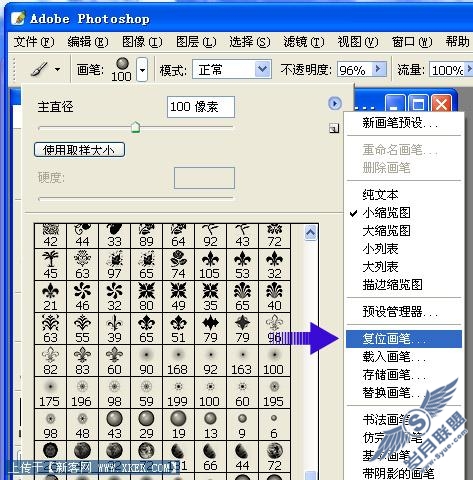Select 小列表 view option
Screen dimensions: 473x480
tap(404, 249)
